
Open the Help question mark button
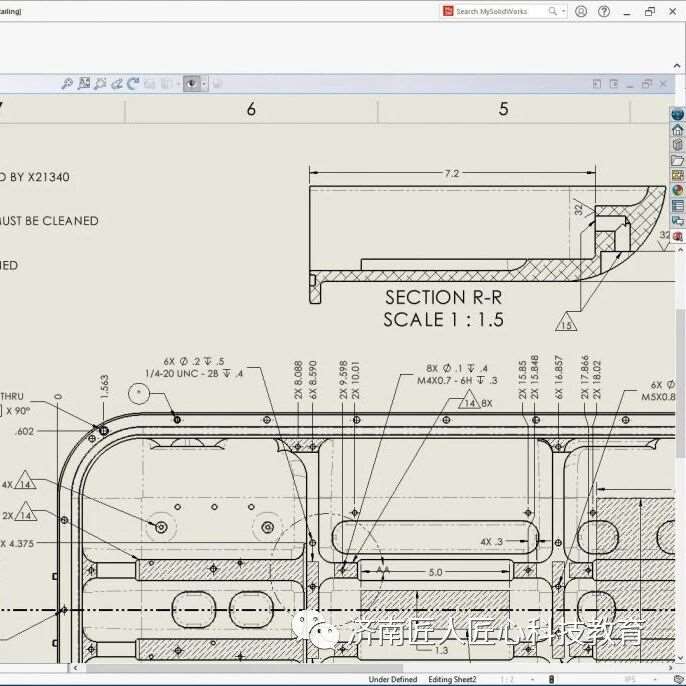tap(604, 11)
